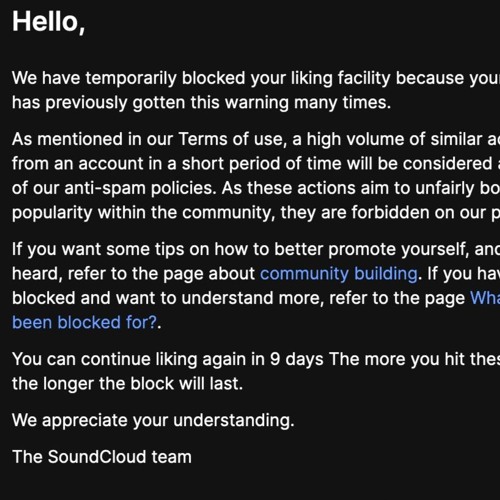Click the 'Terms of use' text
Image resolution: width=500 pixels, height=500 pixels.
(230, 139)
